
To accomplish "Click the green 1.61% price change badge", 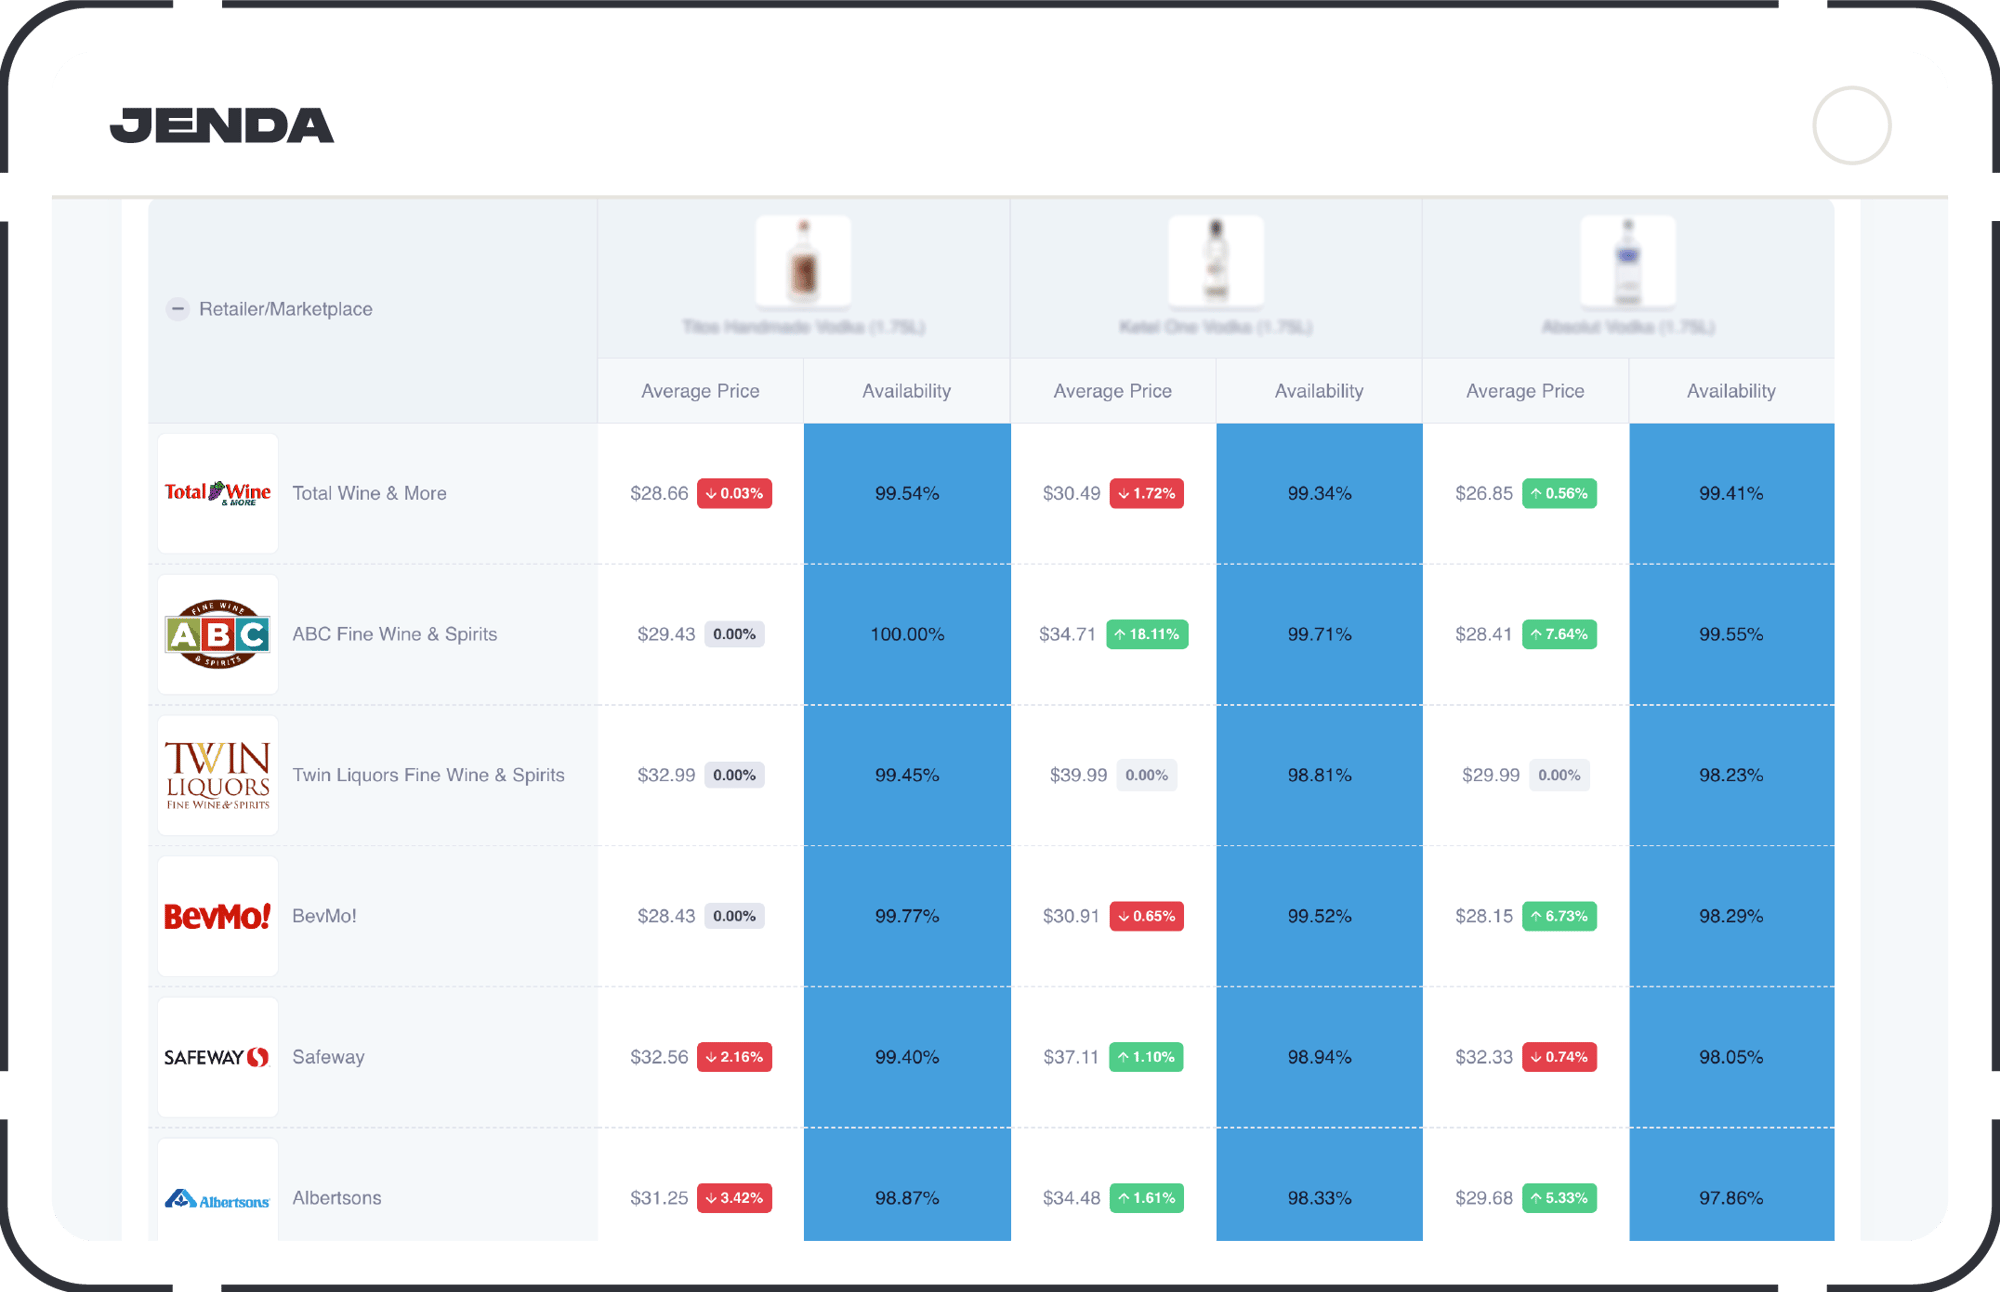I will 1146,1198.
